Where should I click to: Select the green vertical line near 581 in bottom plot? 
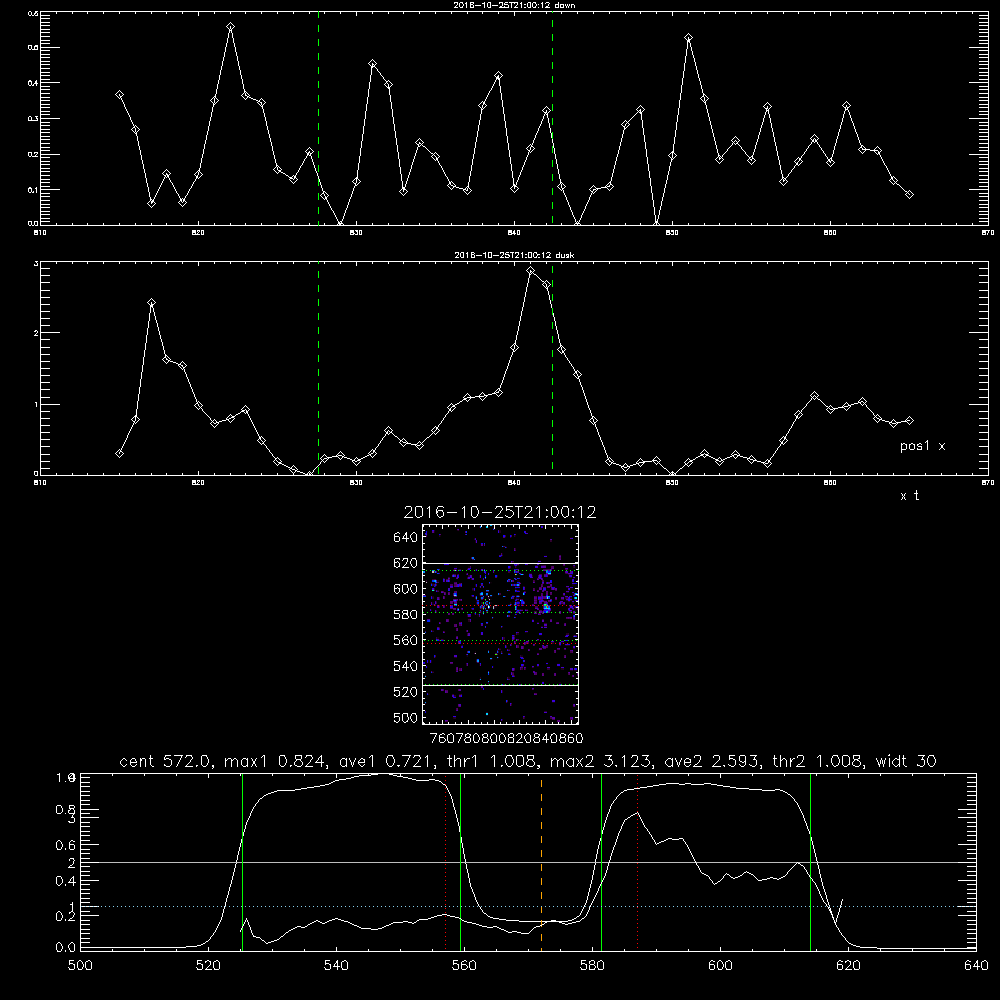(601, 861)
